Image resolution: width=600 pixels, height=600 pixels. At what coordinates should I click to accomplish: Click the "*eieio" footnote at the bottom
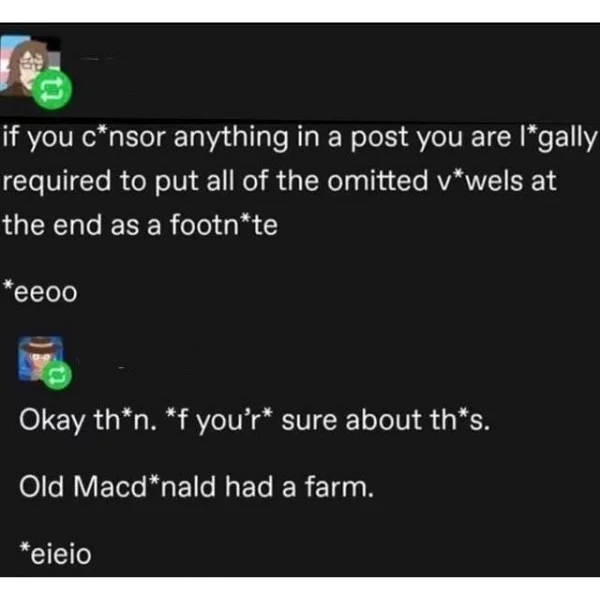pos(56,553)
